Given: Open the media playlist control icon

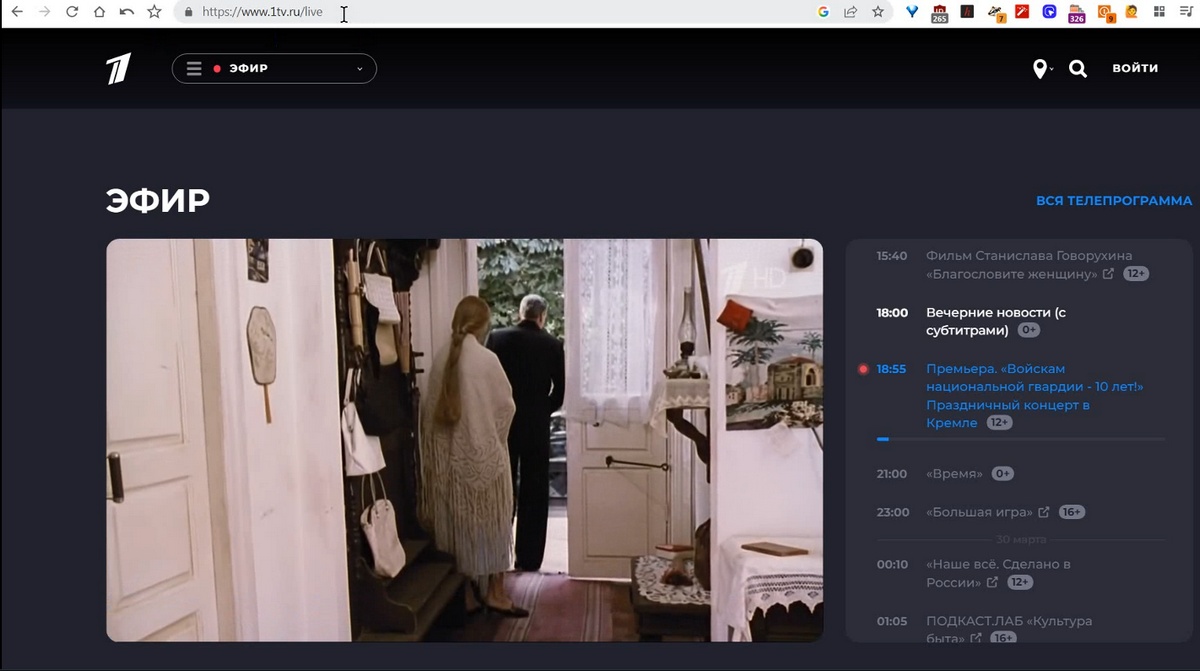Looking at the screenshot, I should pyautogui.click(x=1187, y=12).
